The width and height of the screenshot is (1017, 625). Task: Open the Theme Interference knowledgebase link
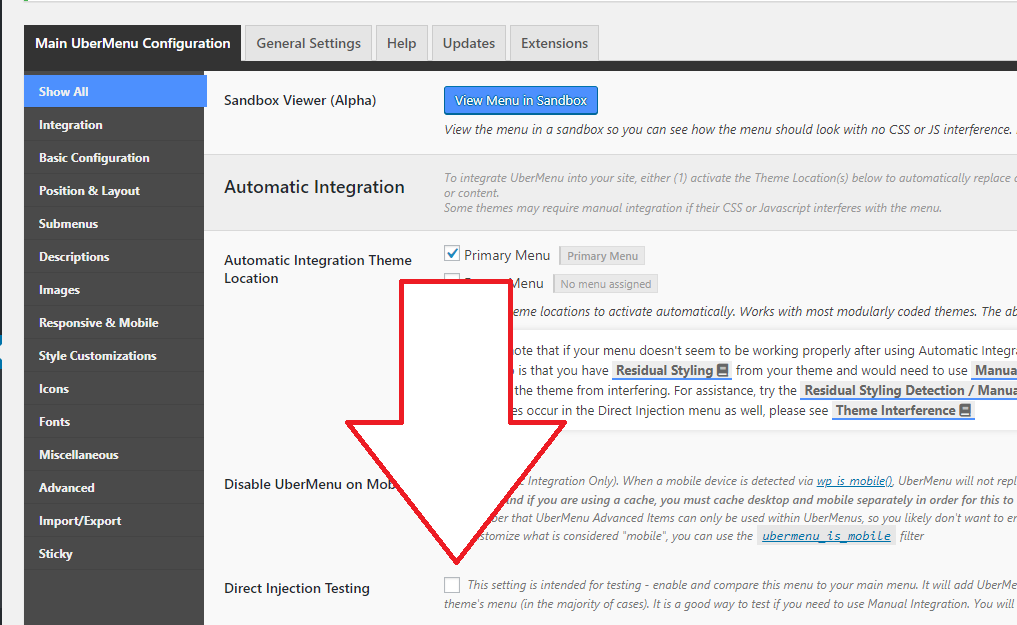pos(903,410)
